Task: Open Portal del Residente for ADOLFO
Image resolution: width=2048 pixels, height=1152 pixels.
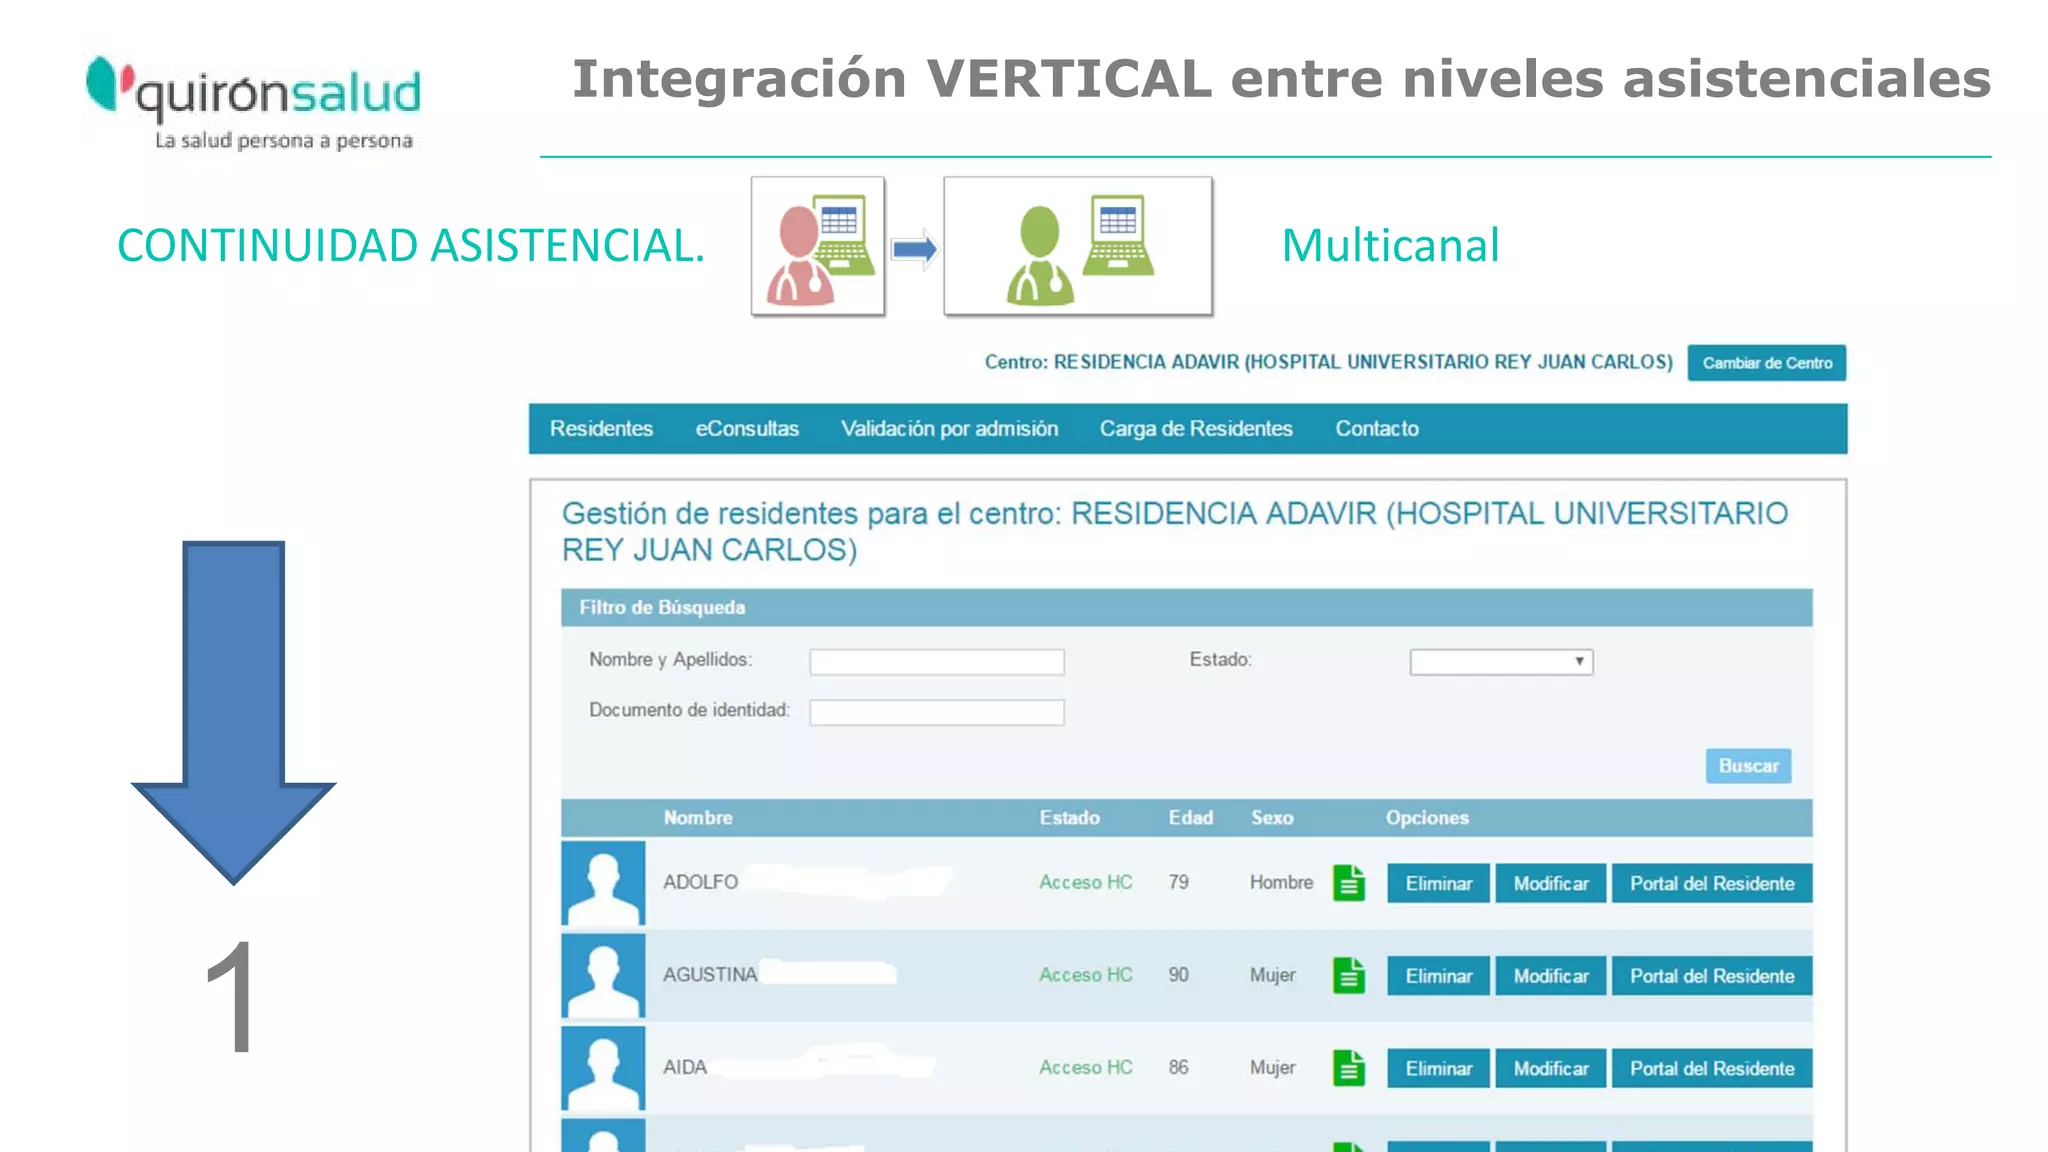Action: [x=1712, y=883]
